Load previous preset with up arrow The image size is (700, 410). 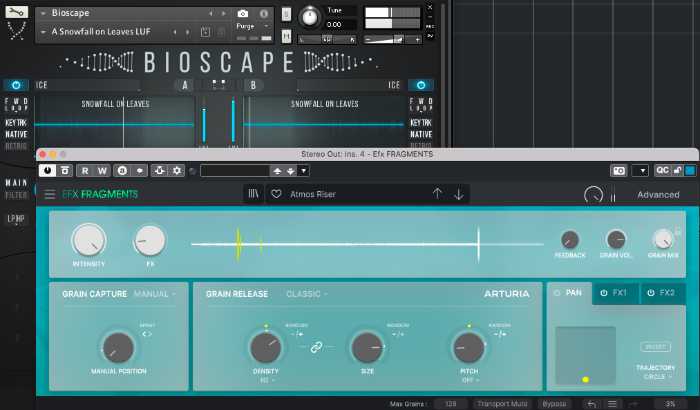tap(438, 194)
